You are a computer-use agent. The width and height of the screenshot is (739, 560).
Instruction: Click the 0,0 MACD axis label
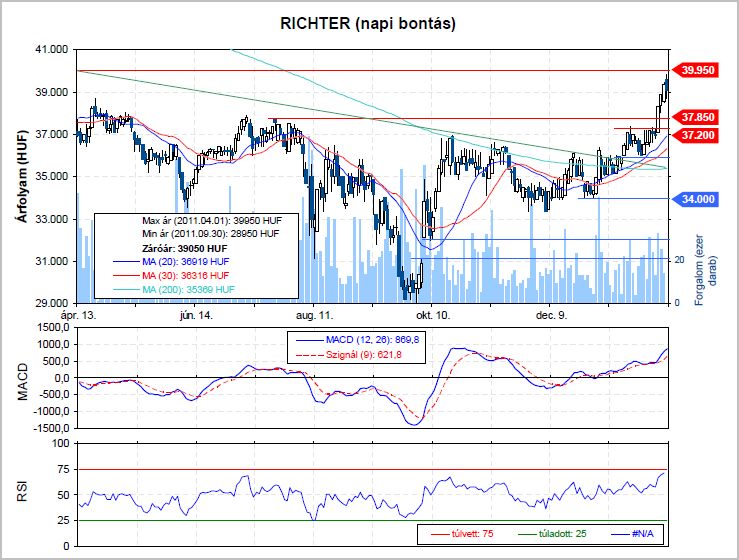point(62,378)
